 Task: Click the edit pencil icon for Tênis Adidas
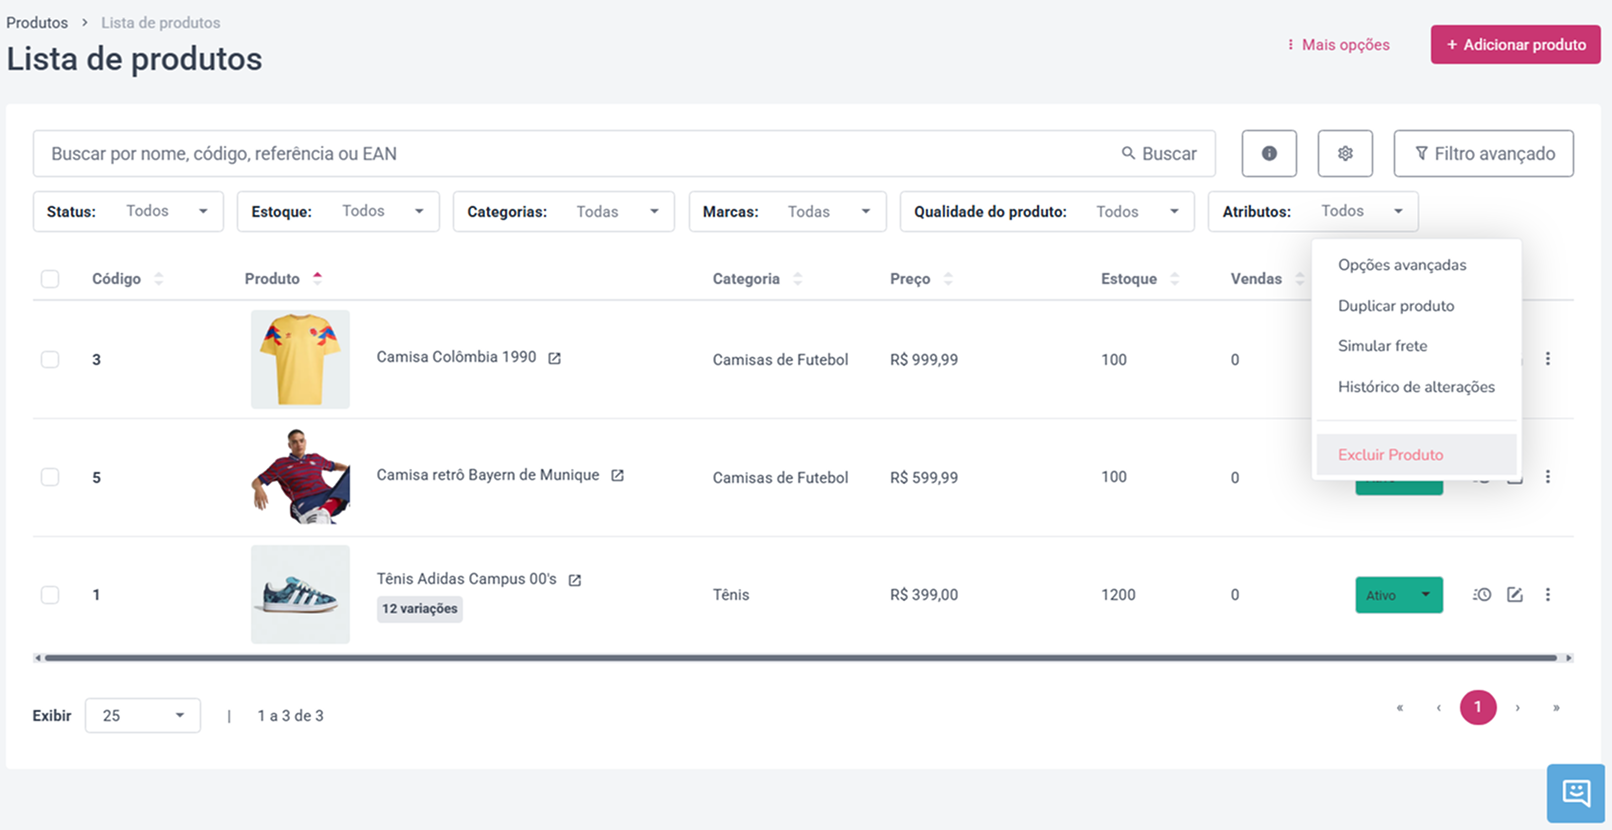click(1515, 595)
